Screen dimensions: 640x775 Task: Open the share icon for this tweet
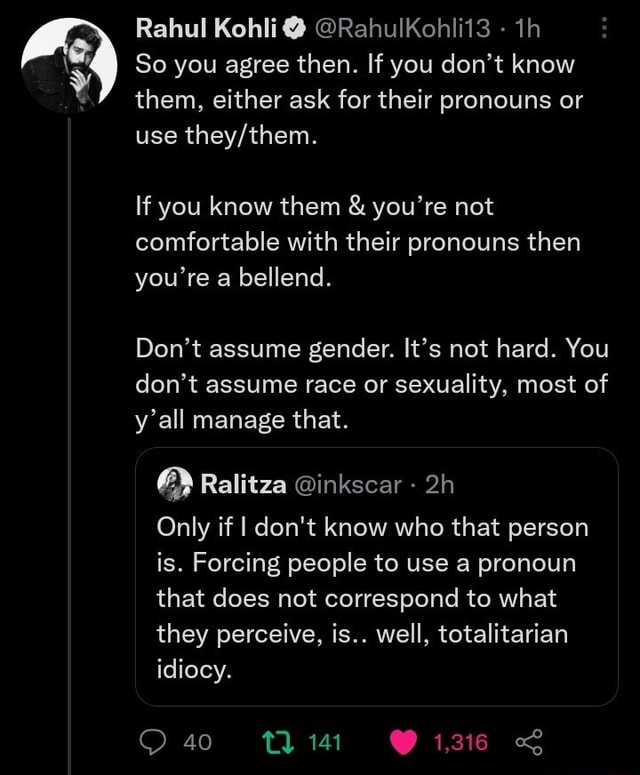pyautogui.click(x=526, y=741)
